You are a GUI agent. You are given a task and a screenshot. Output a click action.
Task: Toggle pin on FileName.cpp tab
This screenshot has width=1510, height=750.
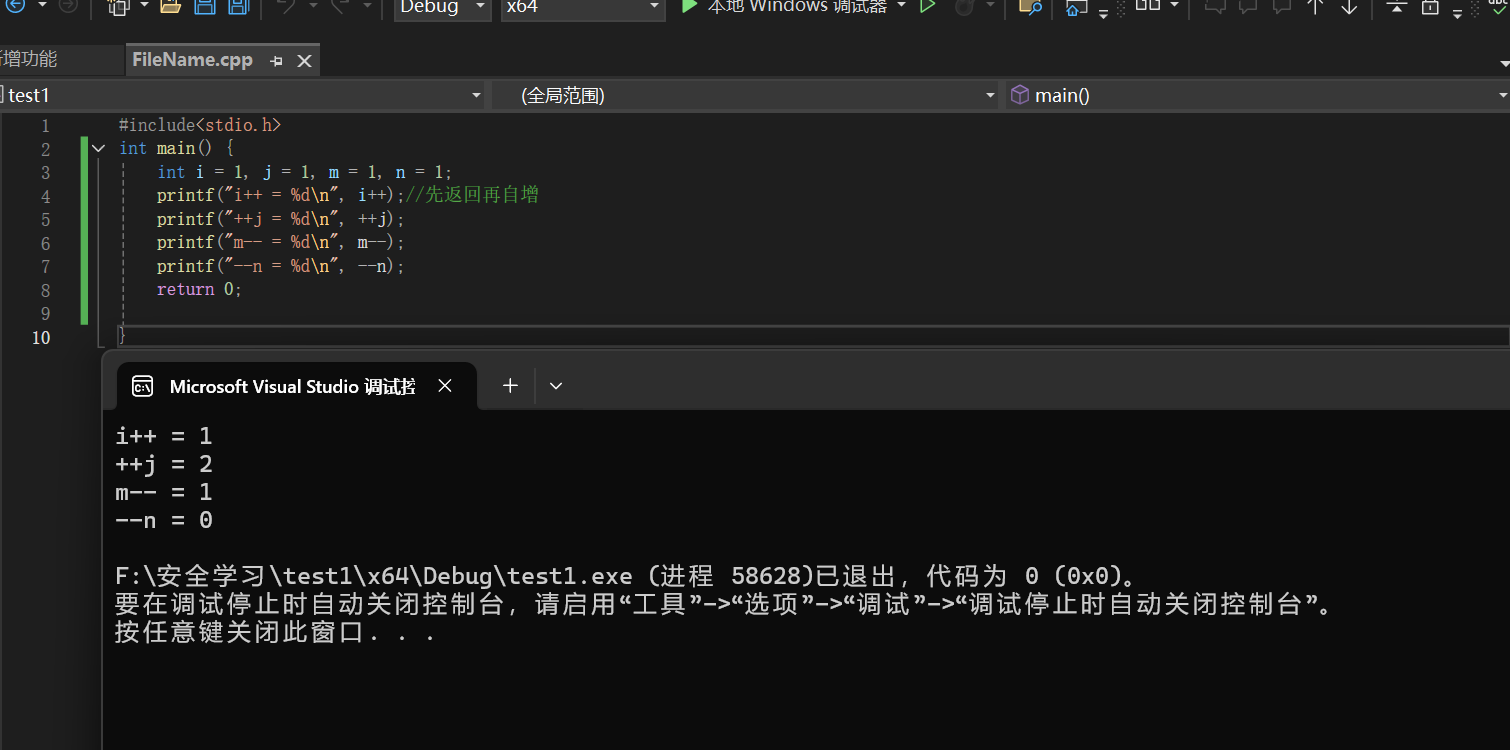277,61
